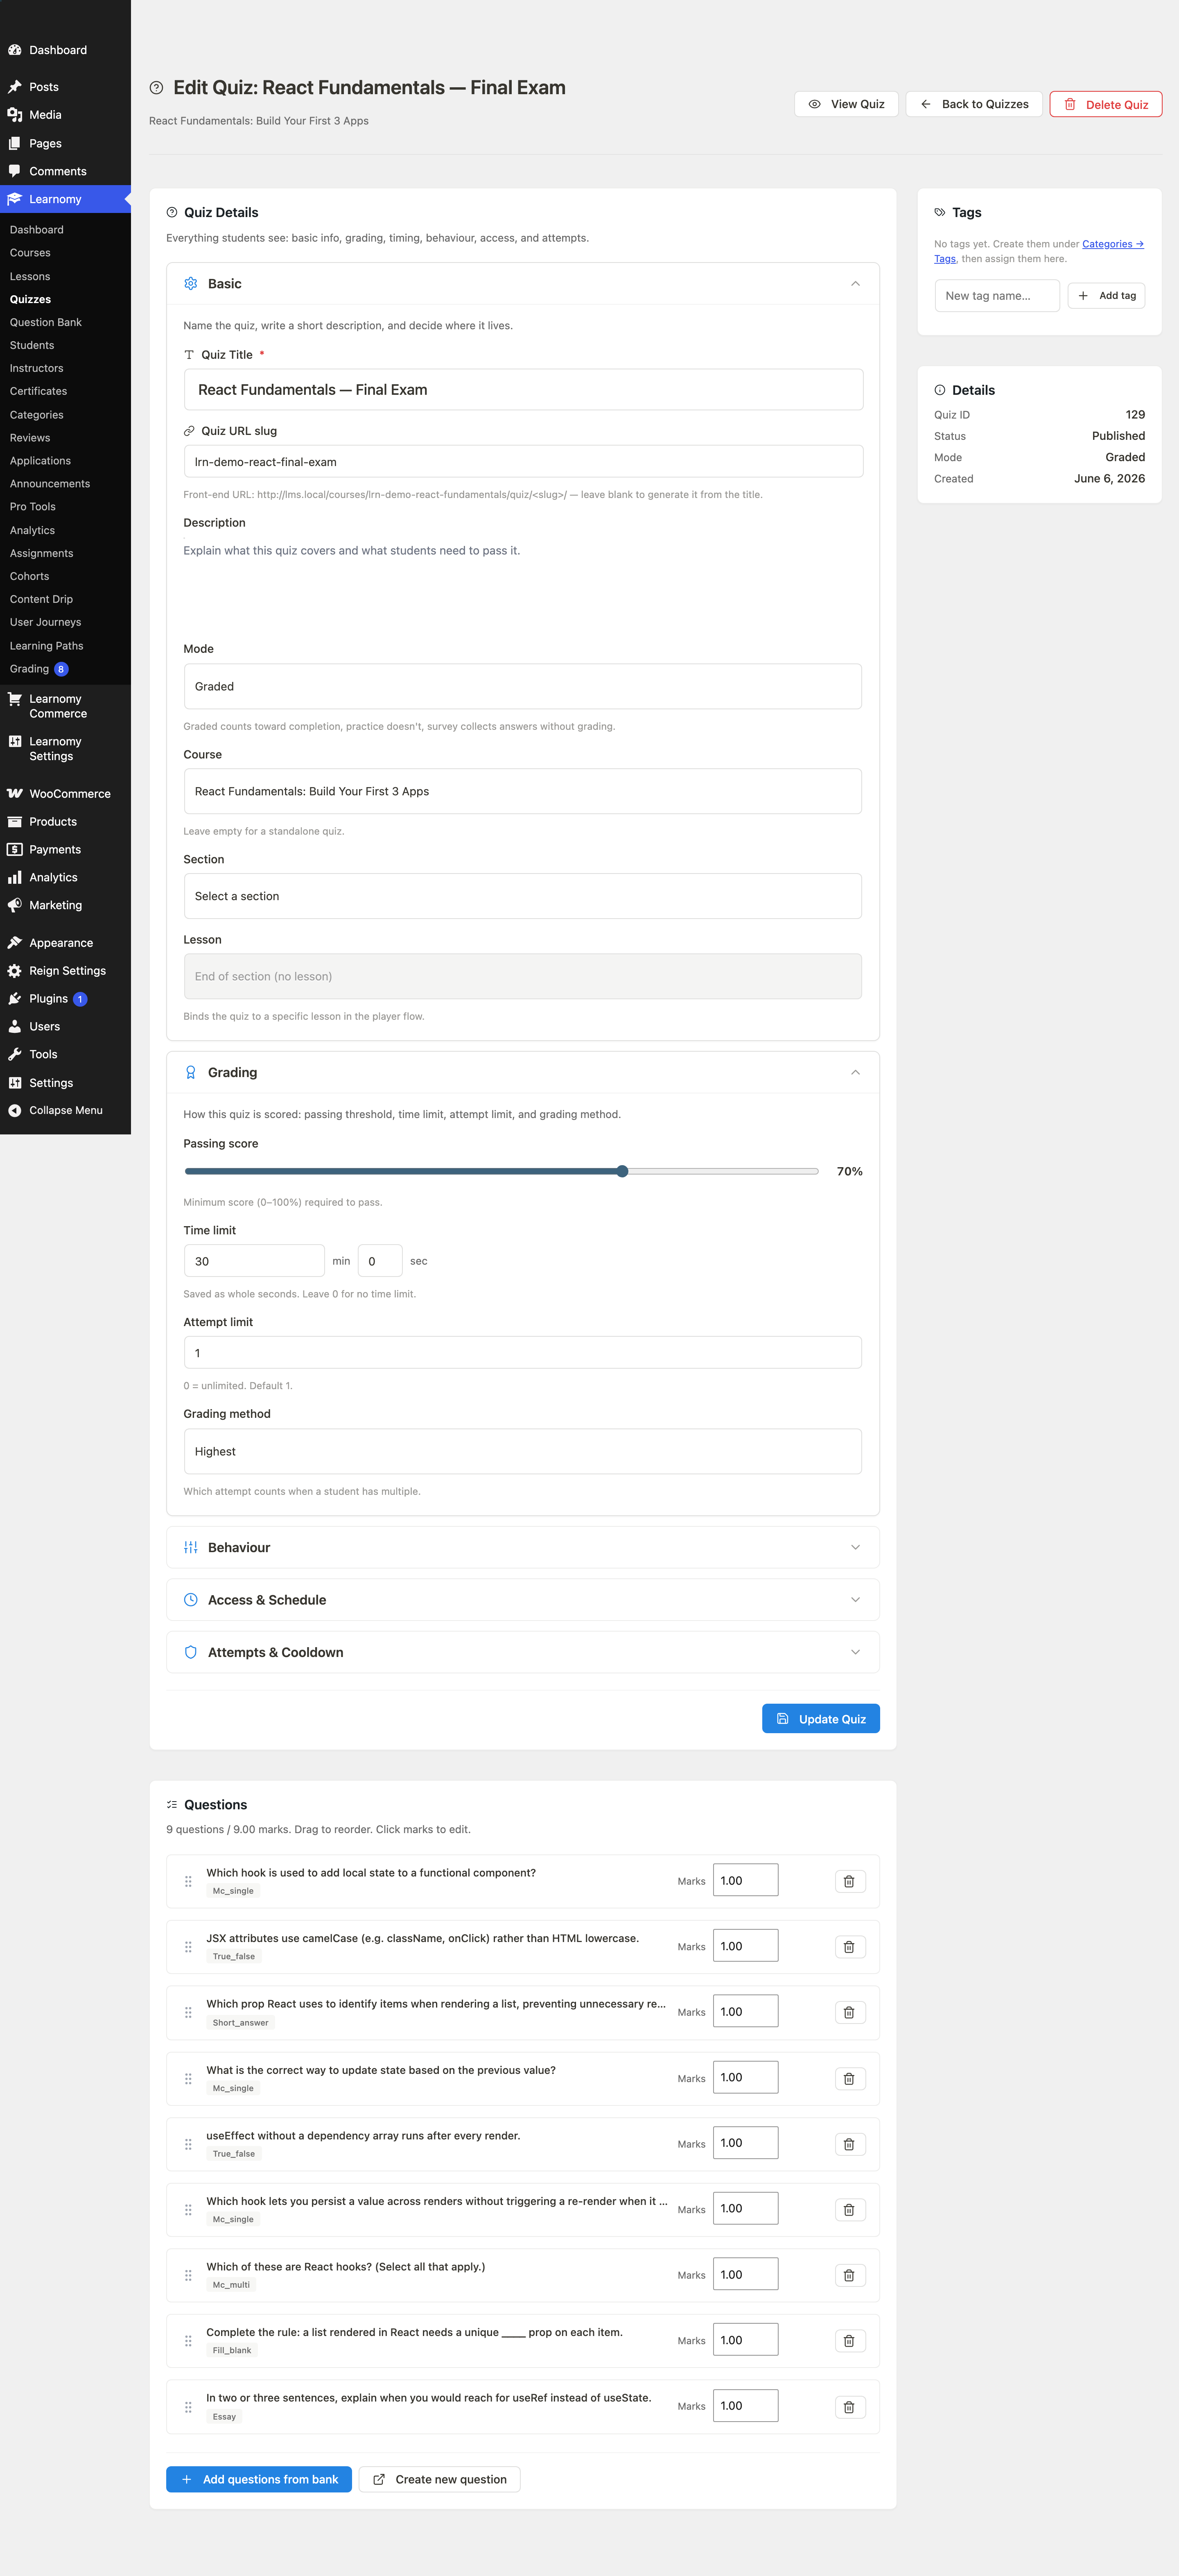Click the Marks field for the Essay question
The height and width of the screenshot is (2576, 1179).
click(x=746, y=2406)
